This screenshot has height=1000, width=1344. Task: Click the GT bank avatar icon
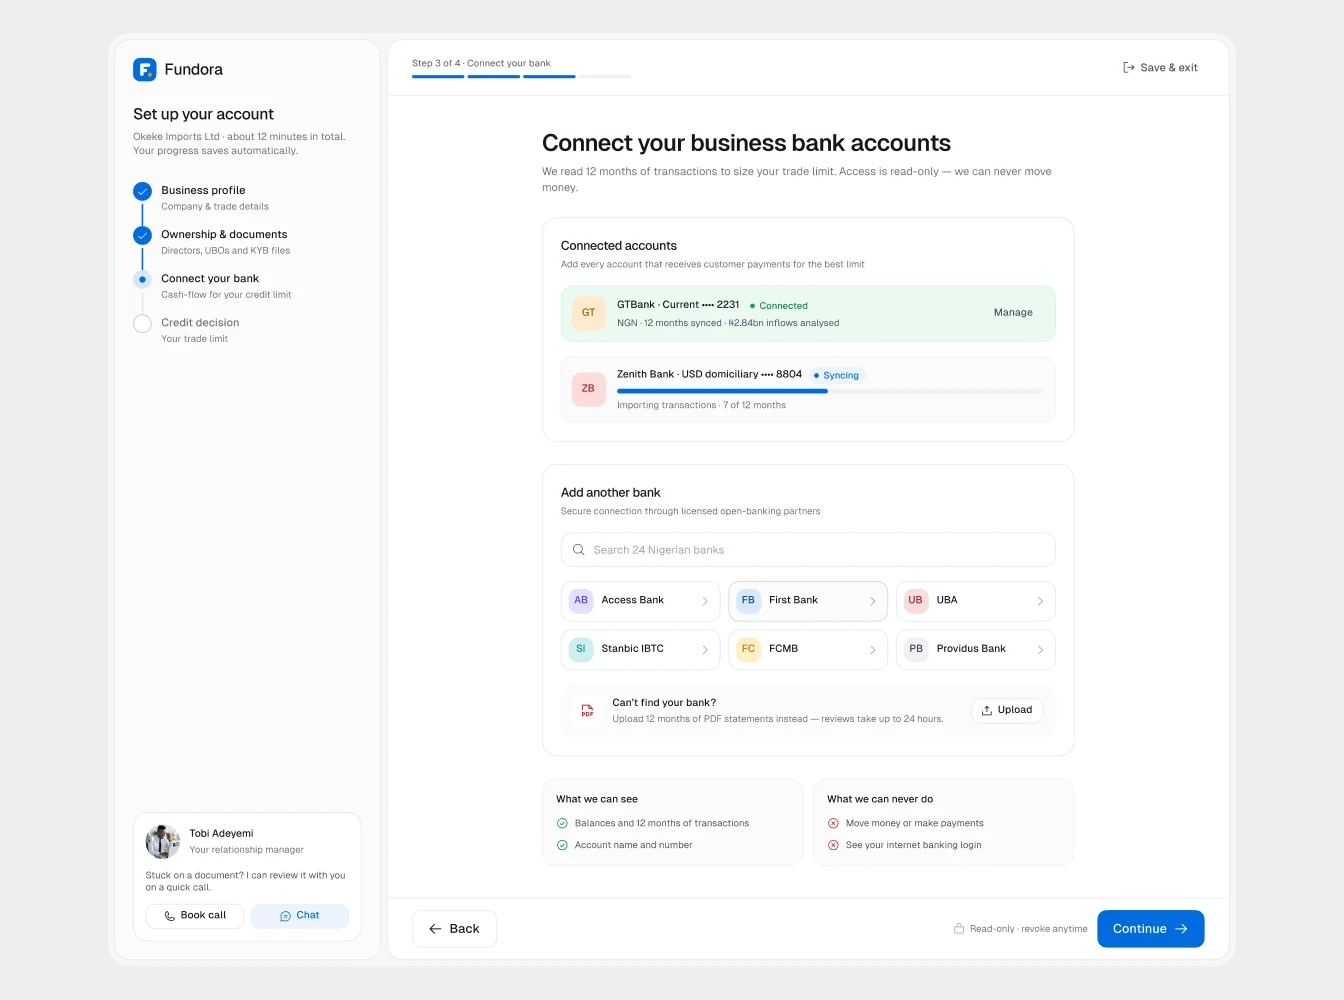tap(588, 313)
